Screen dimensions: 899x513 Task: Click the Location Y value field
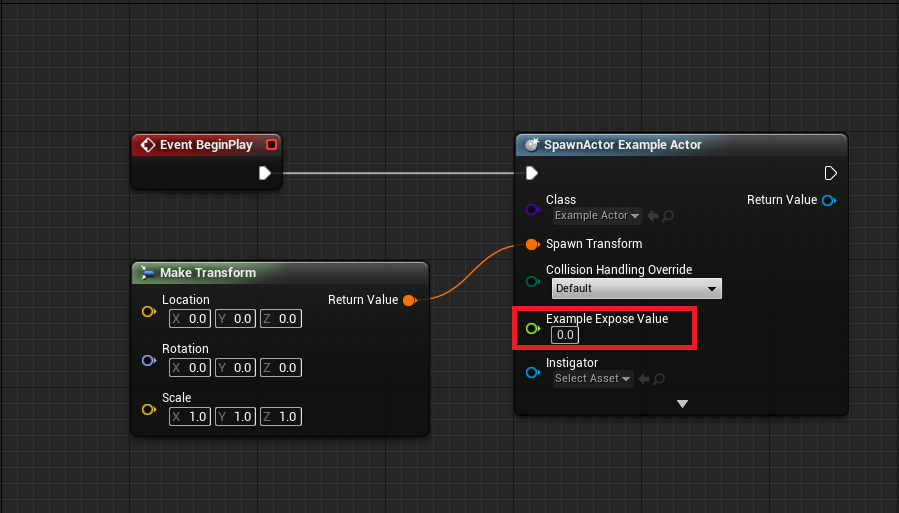235,319
